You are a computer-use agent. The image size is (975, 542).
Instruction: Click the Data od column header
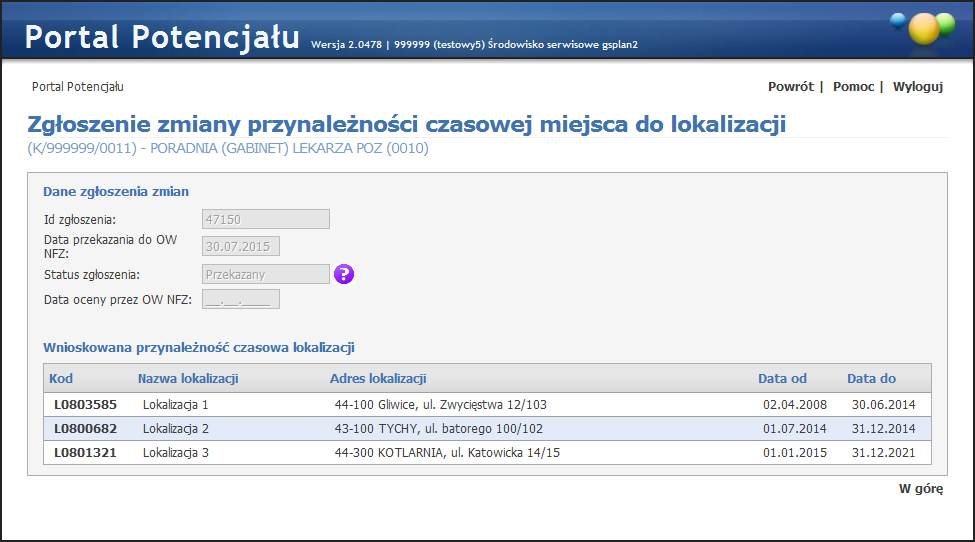(x=782, y=379)
